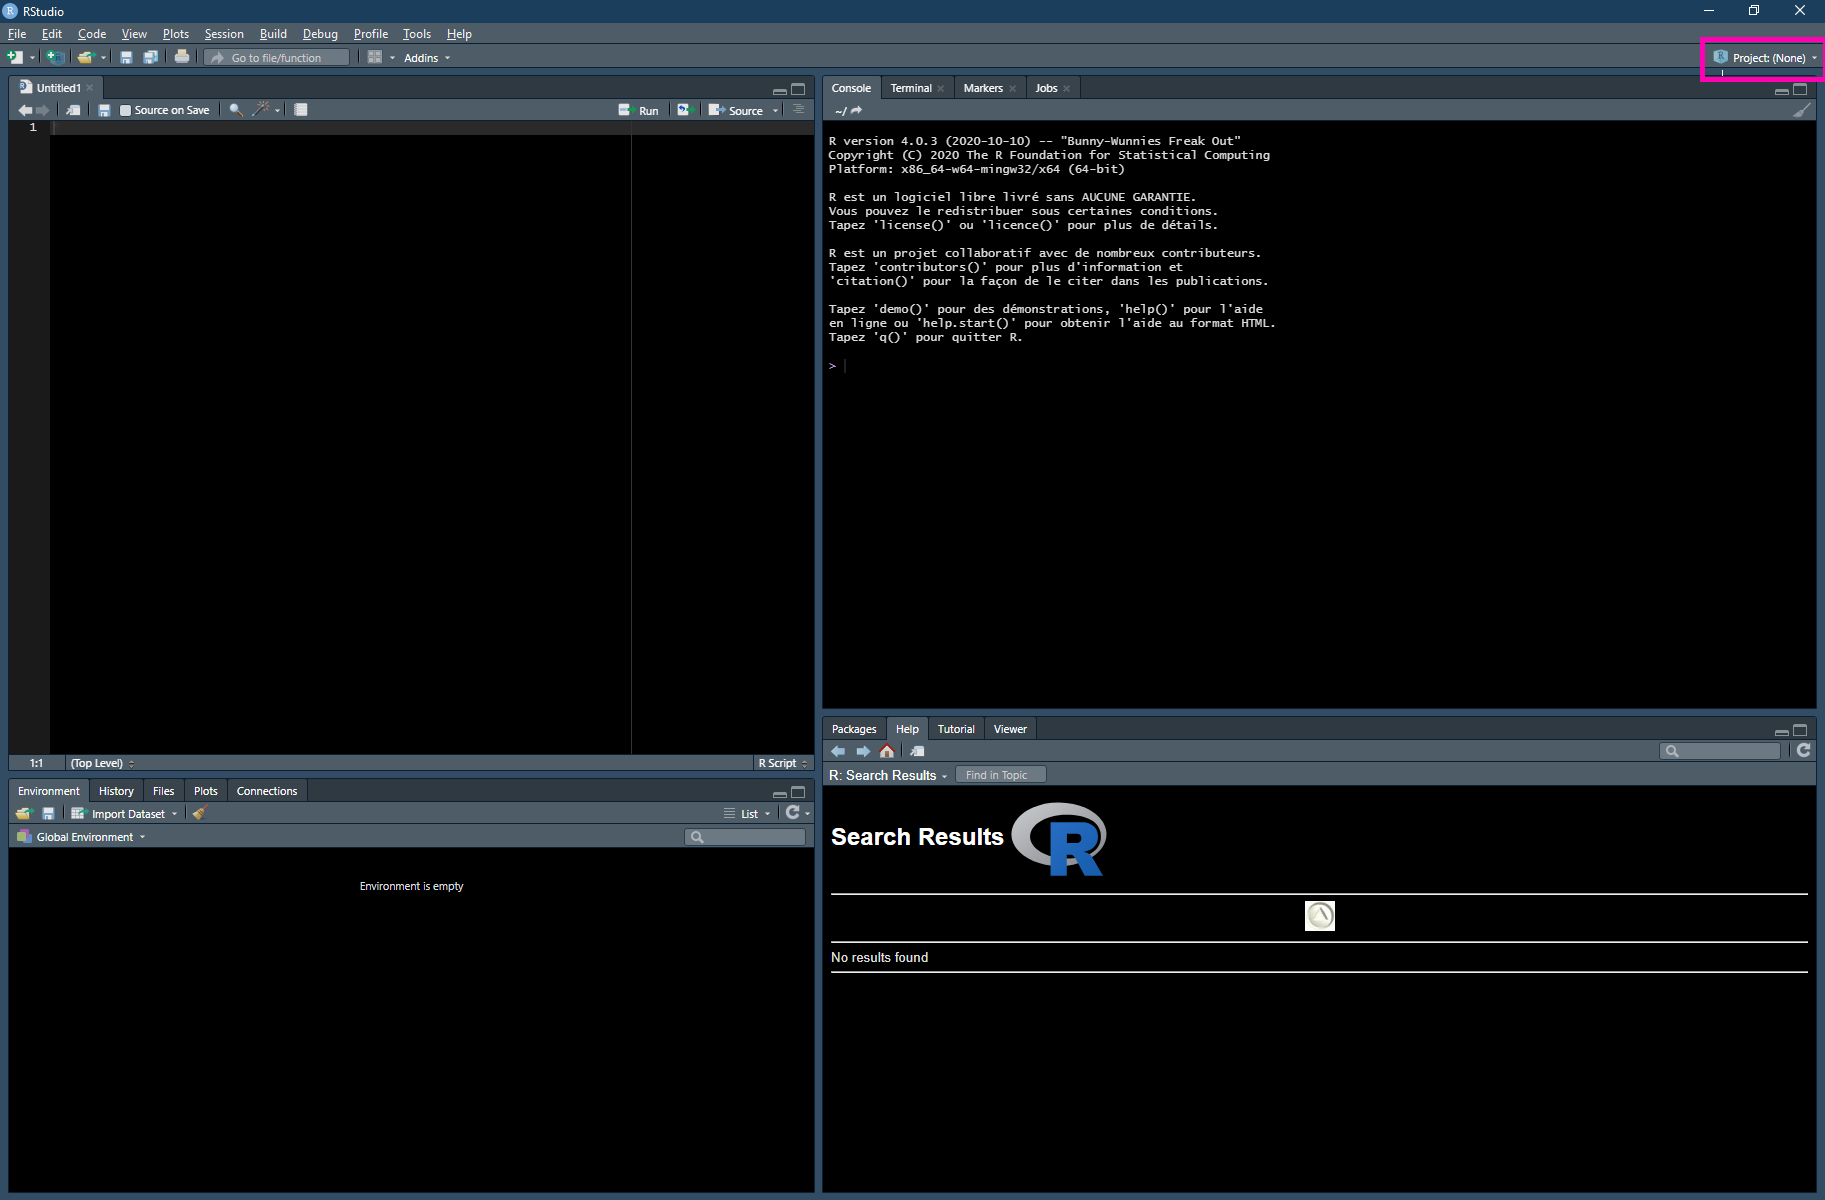This screenshot has width=1825, height=1200.
Task: Open the Project (None) dropdown
Action: (1766, 58)
